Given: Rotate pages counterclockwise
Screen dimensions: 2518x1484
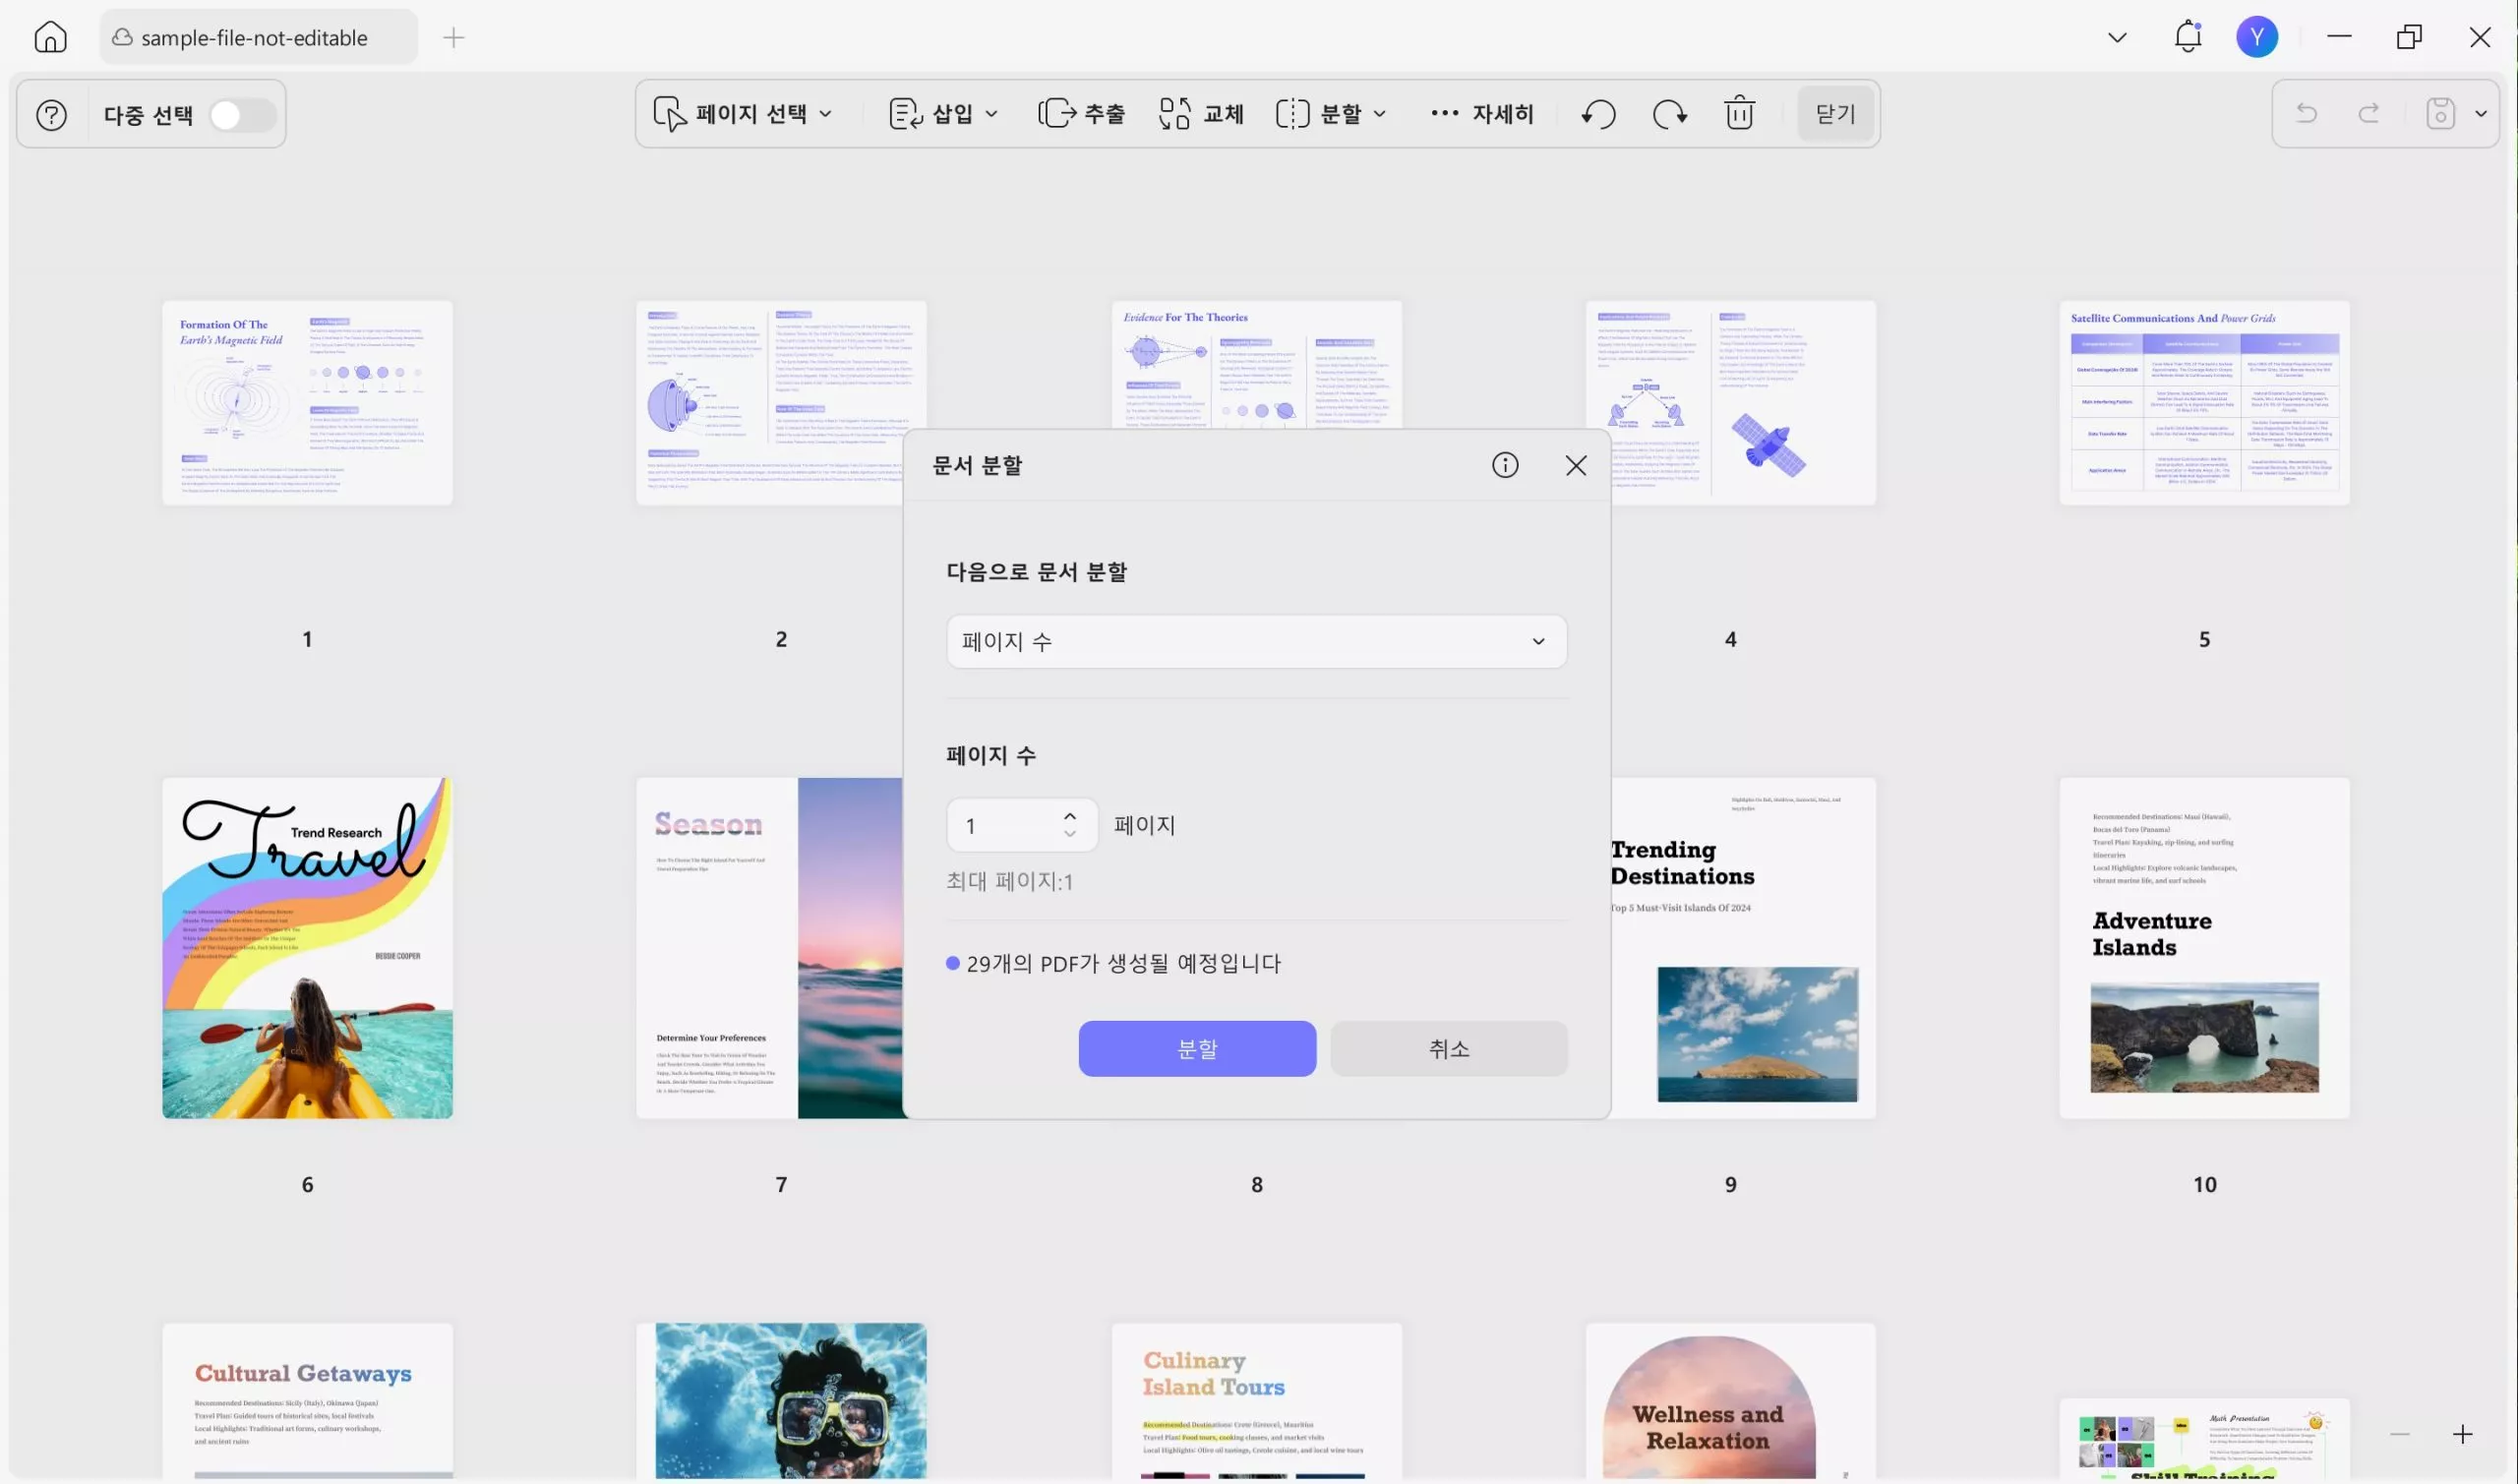Looking at the screenshot, I should [x=1598, y=114].
